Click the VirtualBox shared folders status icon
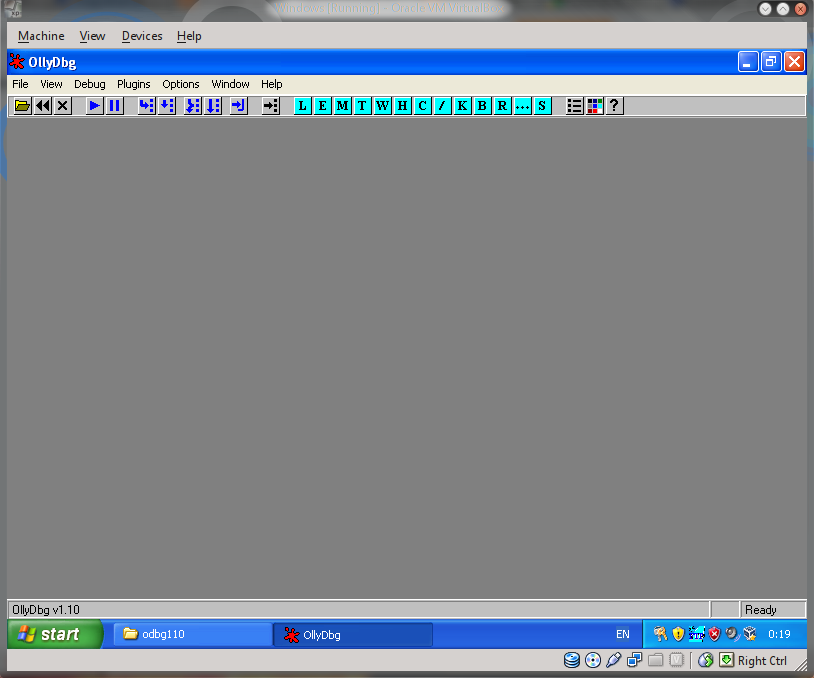This screenshot has height=678, width=814. click(x=656, y=660)
